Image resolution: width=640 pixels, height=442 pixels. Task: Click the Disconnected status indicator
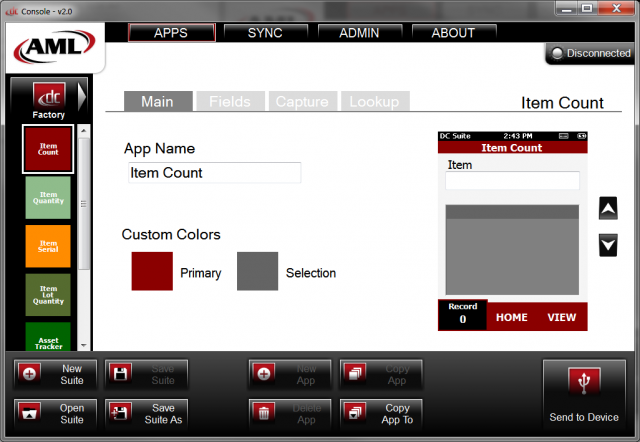tap(591, 53)
